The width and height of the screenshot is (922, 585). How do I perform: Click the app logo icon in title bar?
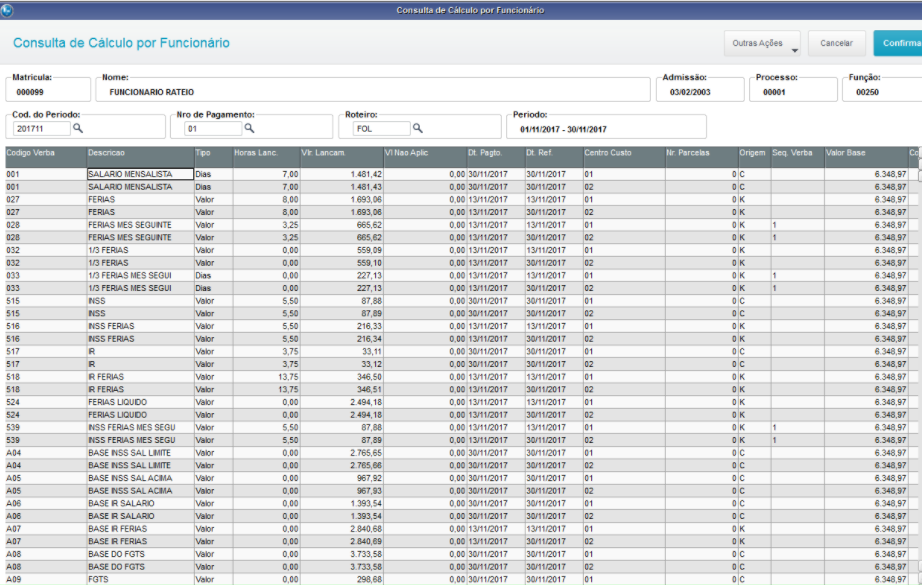(7, 10)
